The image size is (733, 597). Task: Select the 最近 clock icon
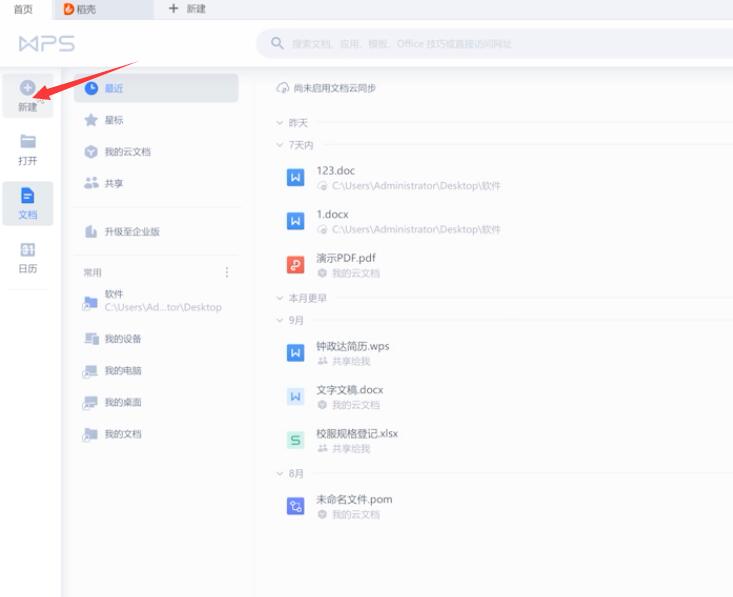tap(91, 88)
